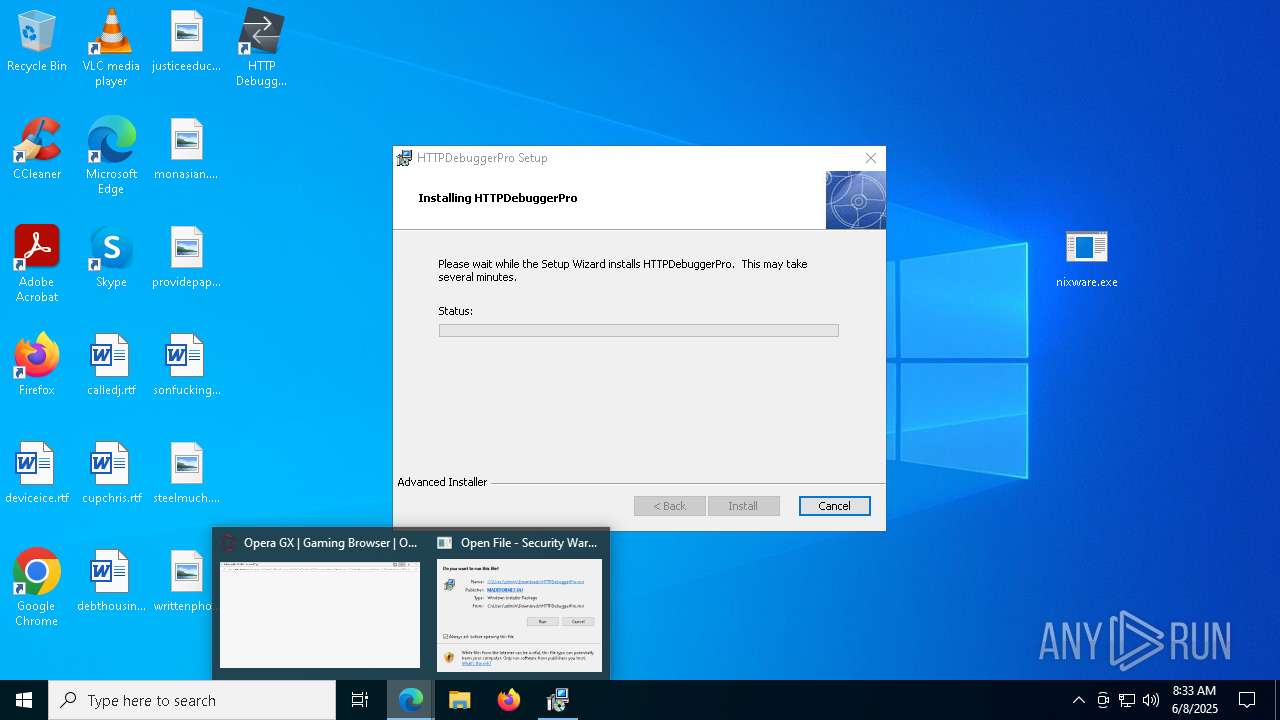Click the network icon in system tray

1127,700
